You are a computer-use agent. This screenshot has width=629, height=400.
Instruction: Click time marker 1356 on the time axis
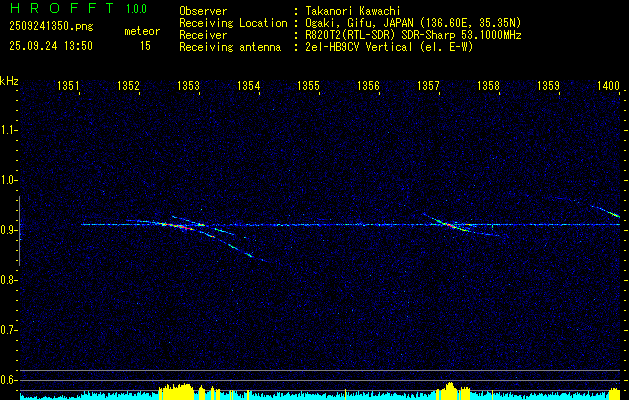pos(368,86)
